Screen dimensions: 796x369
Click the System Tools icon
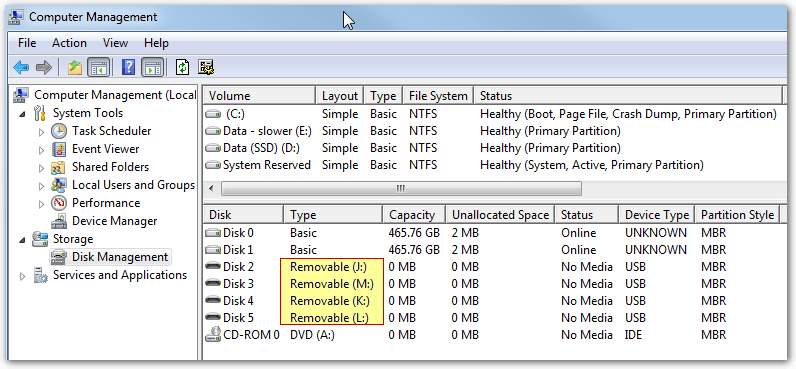(x=40, y=113)
